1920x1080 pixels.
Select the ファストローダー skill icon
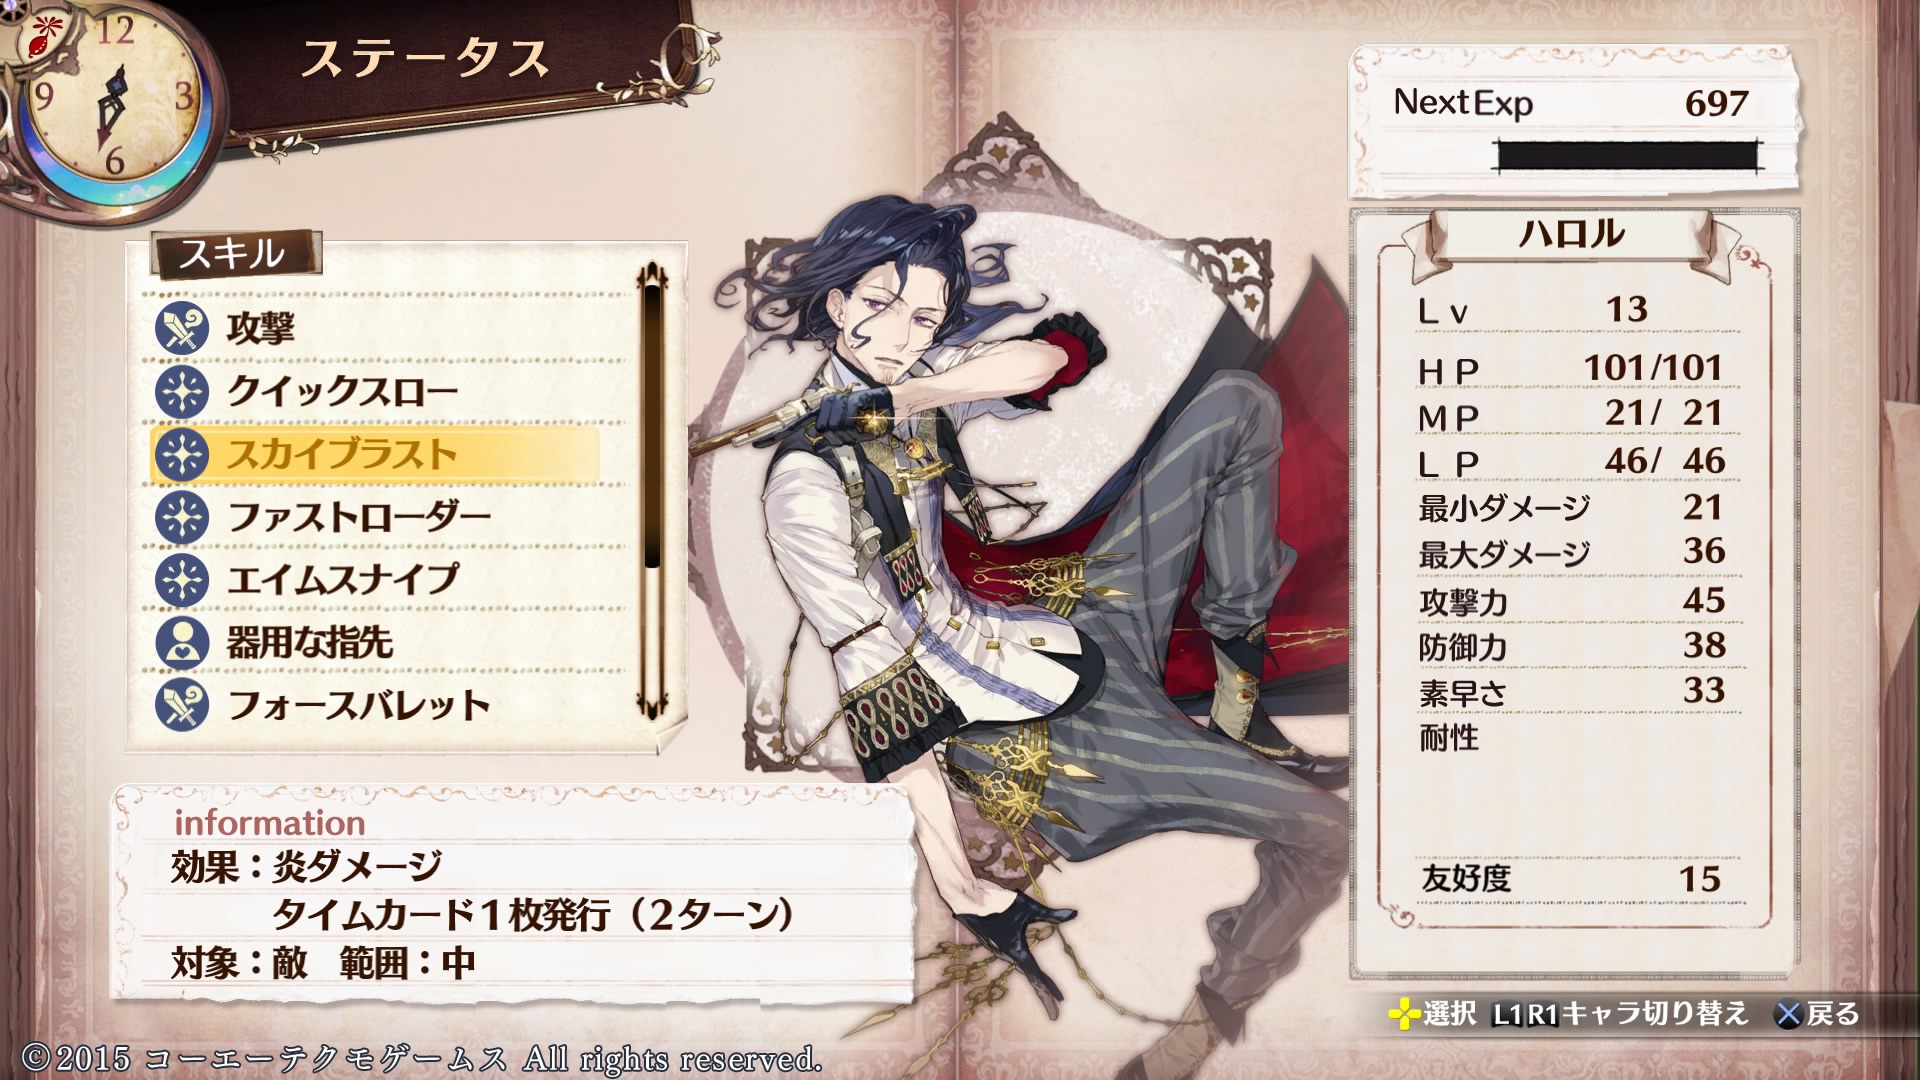point(182,518)
